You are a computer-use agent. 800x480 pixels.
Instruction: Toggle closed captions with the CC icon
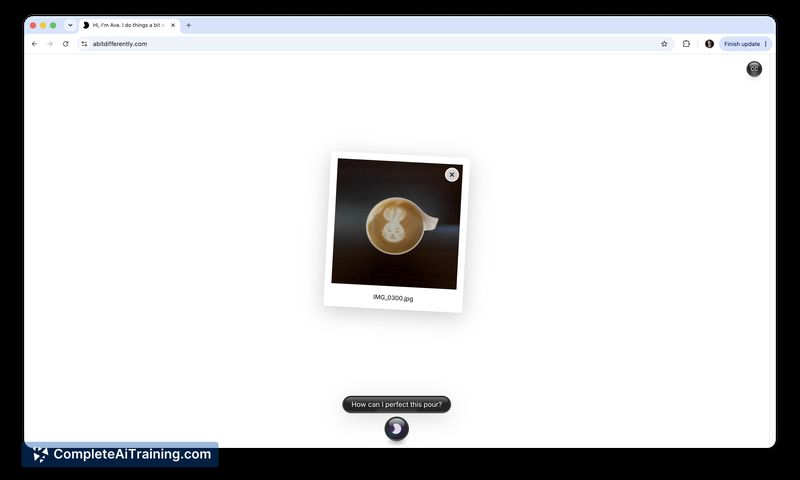click(x=754, y=69)
